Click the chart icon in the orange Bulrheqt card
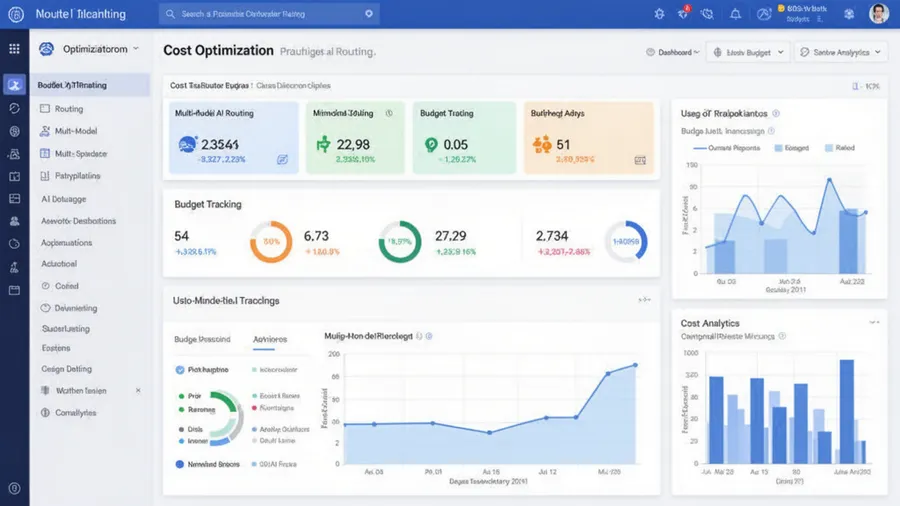 (640, 160)
